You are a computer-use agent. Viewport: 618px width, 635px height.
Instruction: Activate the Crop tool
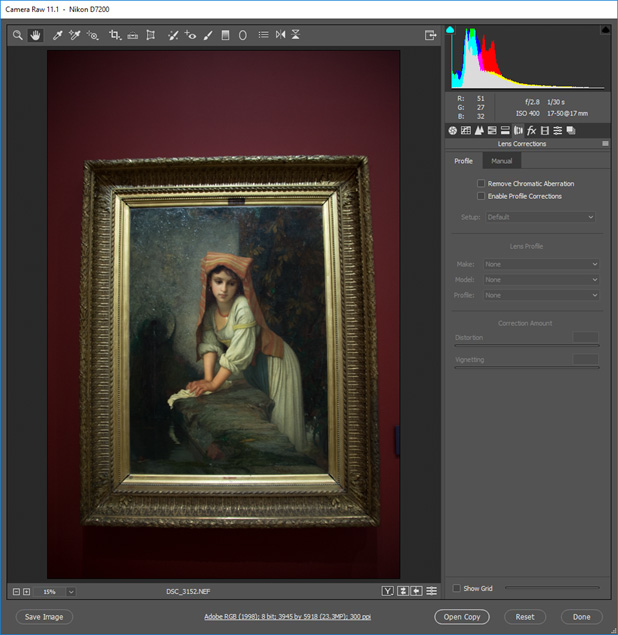[114, 35]
